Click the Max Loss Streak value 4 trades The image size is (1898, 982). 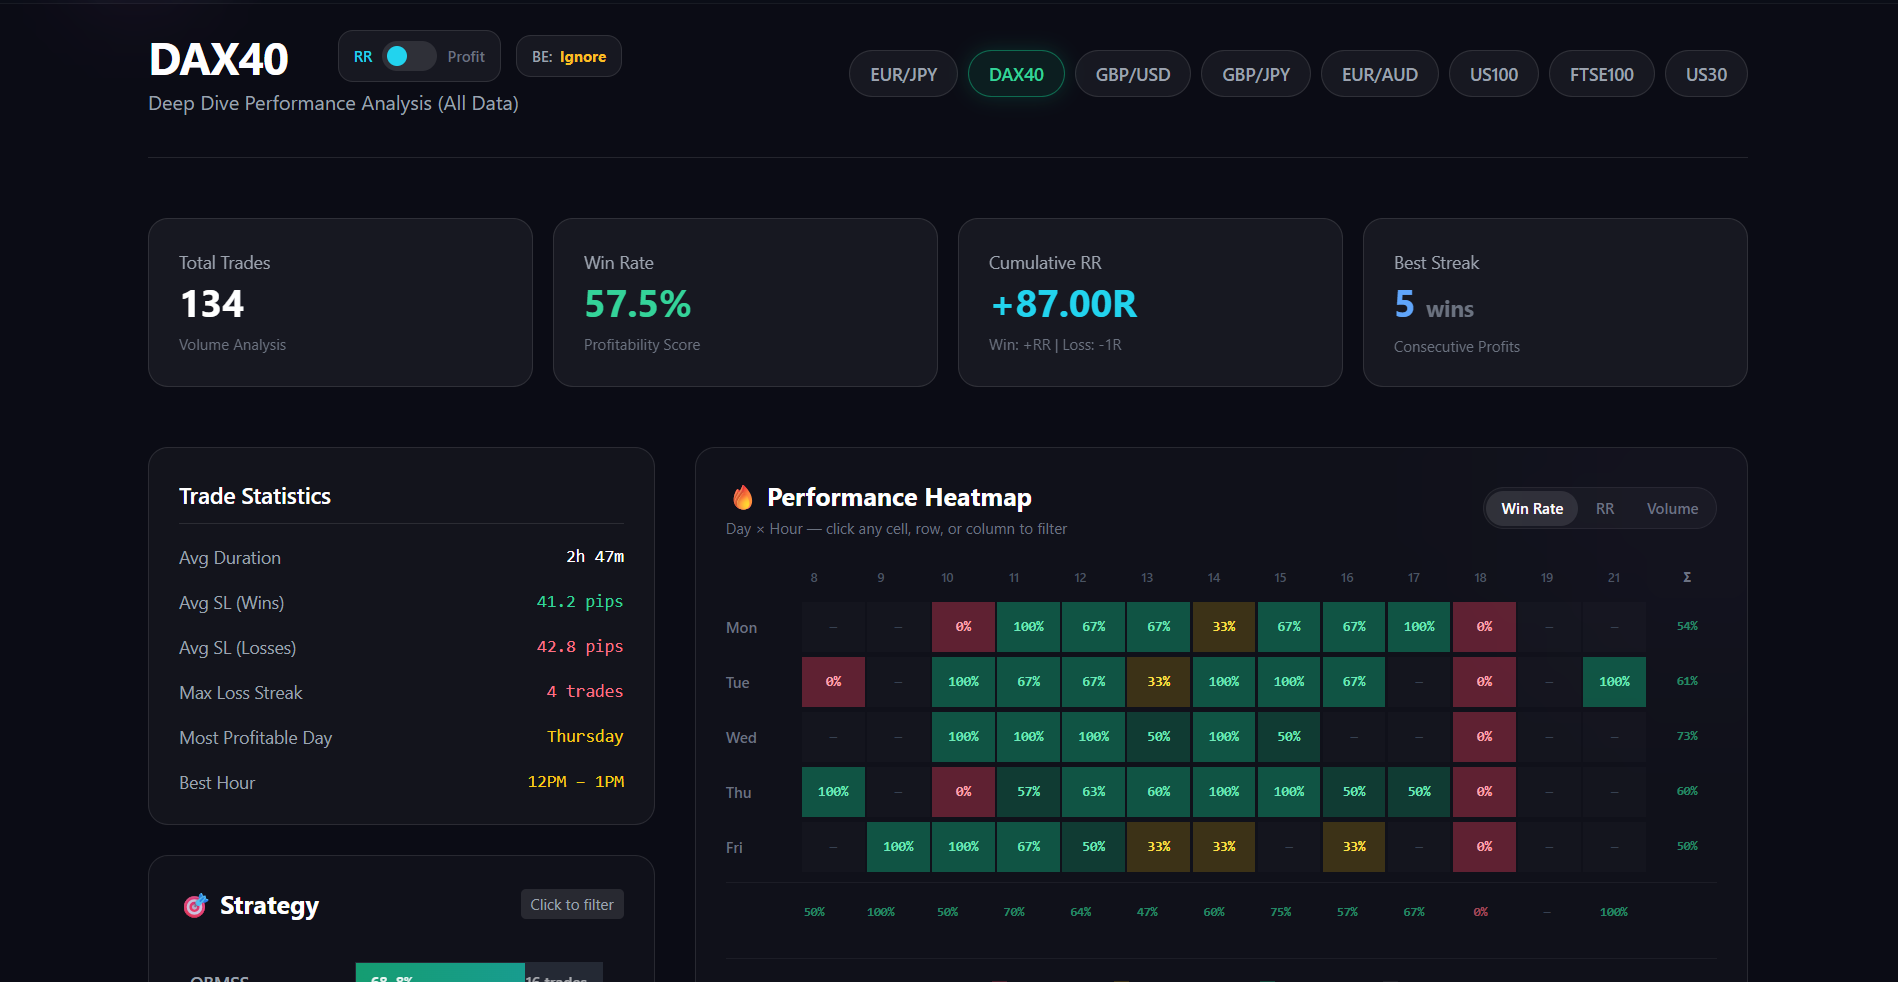click(585, 691)
